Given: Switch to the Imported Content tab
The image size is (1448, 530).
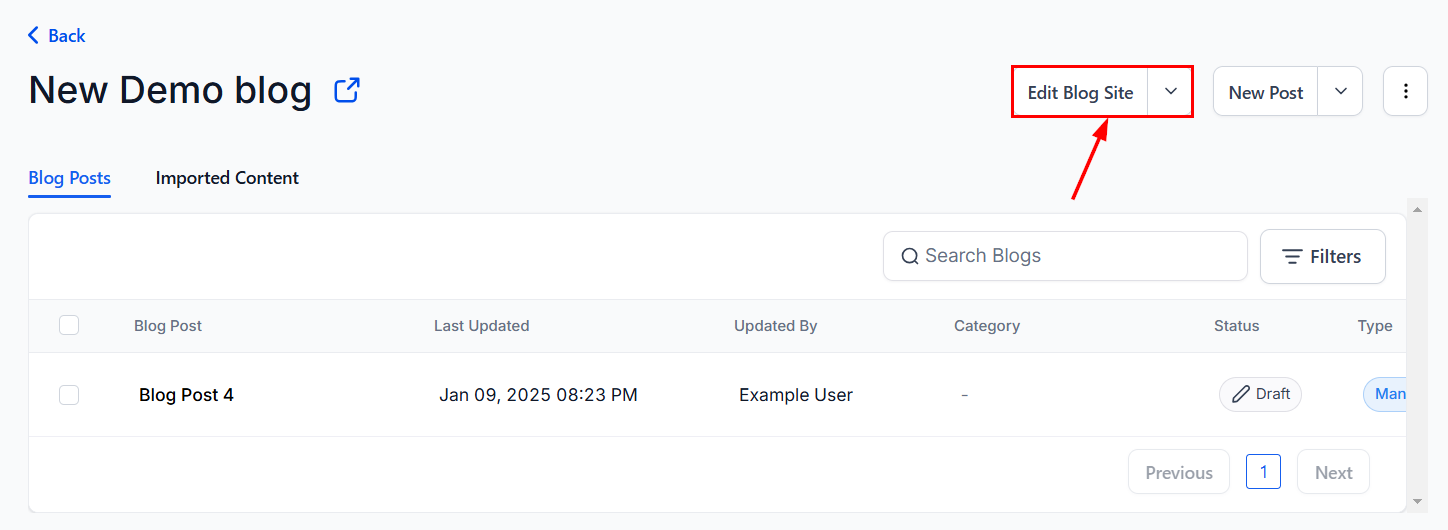Looking at the screenshot, I should click(227, 178).
